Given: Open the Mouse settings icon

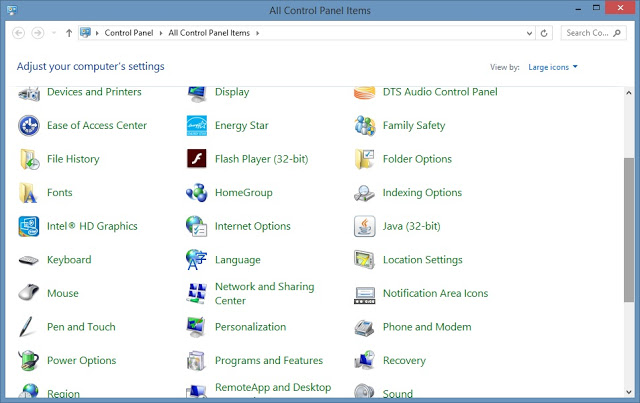Looking at the screenshot, I should click(x=29, y=294).
